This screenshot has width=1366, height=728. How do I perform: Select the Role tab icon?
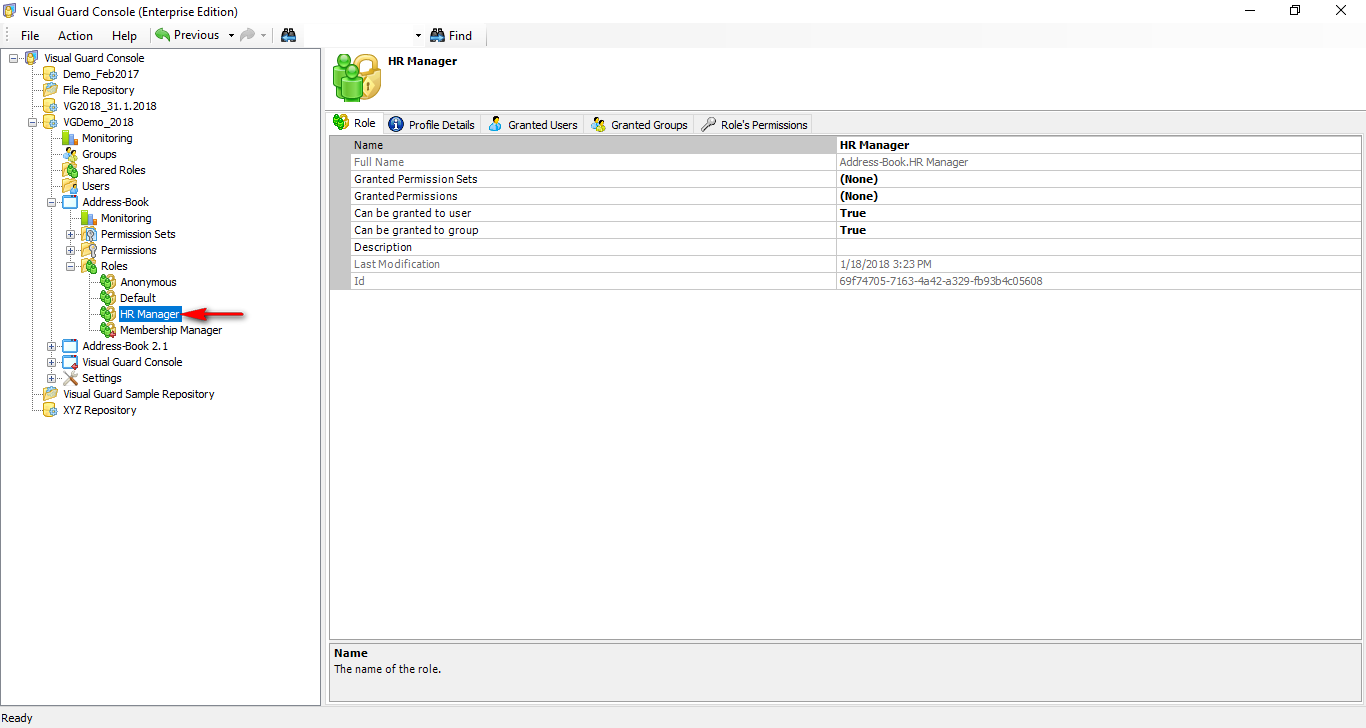[x=343, y=124]
